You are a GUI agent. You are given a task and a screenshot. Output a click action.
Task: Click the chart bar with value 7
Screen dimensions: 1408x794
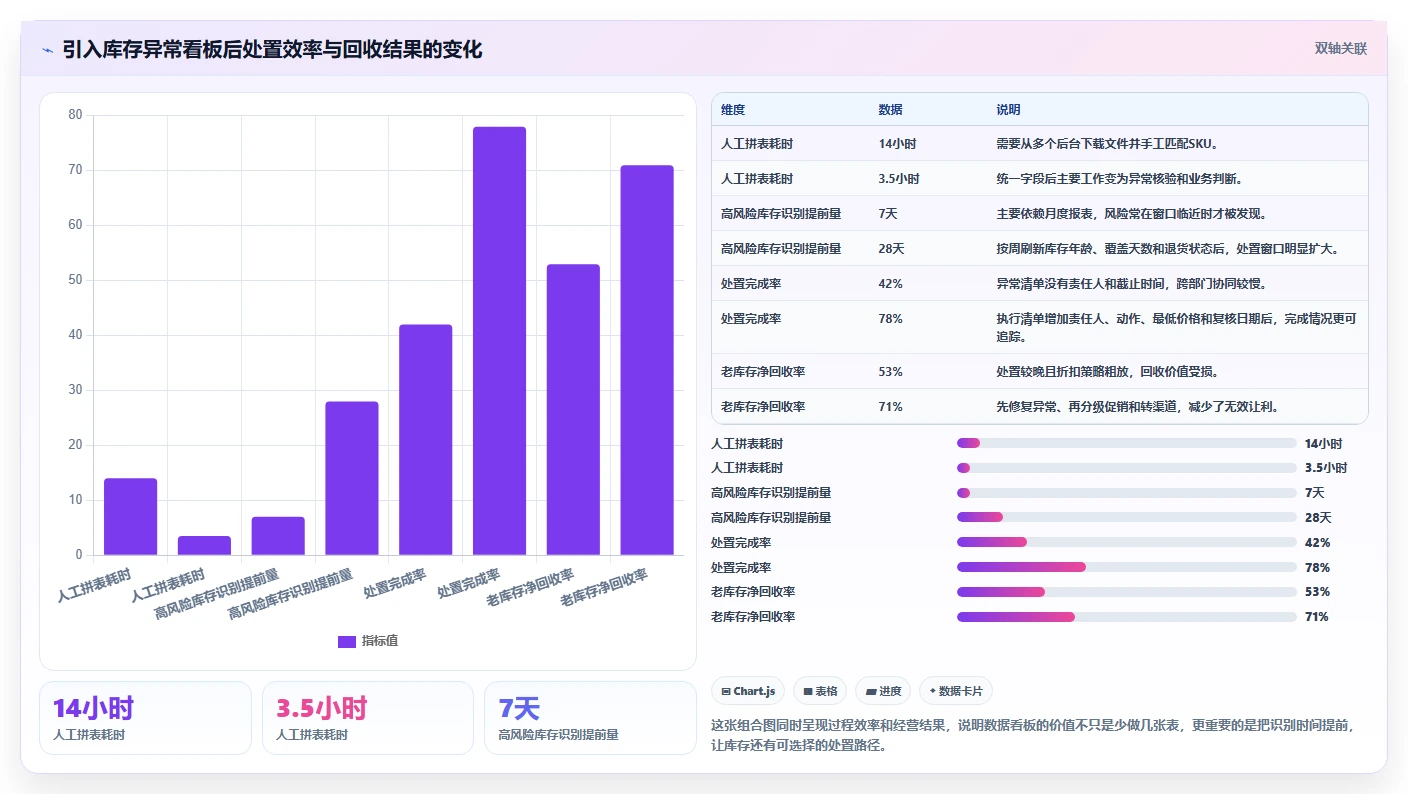point(278,536)
